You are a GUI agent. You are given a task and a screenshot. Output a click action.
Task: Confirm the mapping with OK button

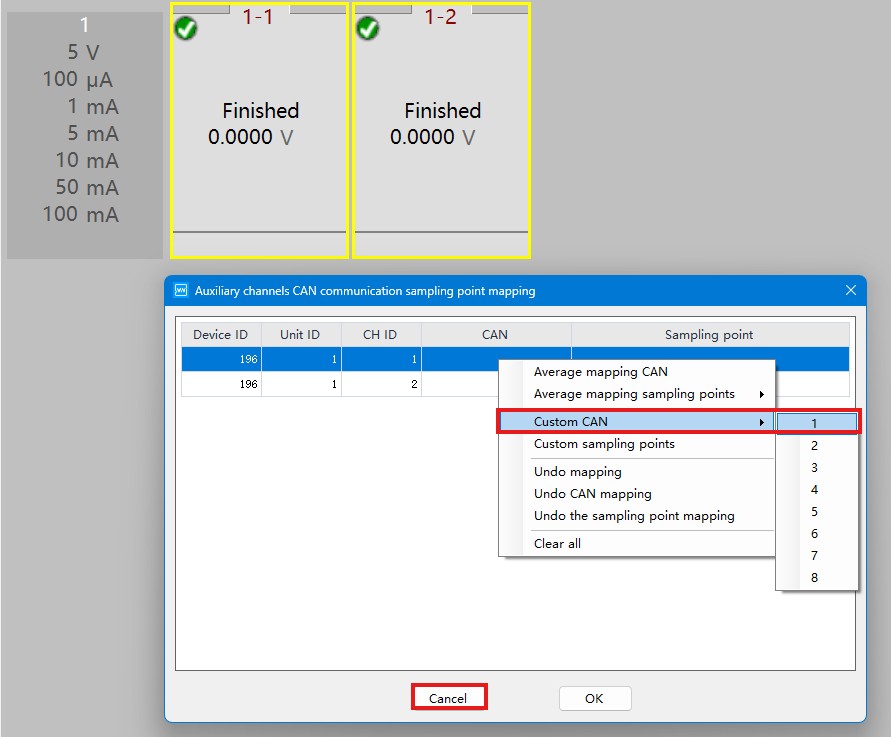tap(594, 699)
